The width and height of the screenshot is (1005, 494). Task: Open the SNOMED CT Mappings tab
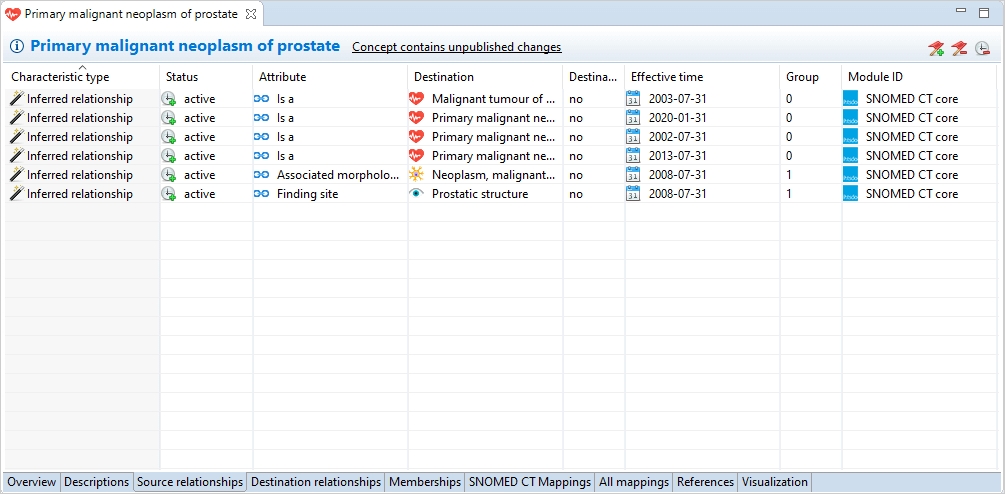click(x=530, y=482)
